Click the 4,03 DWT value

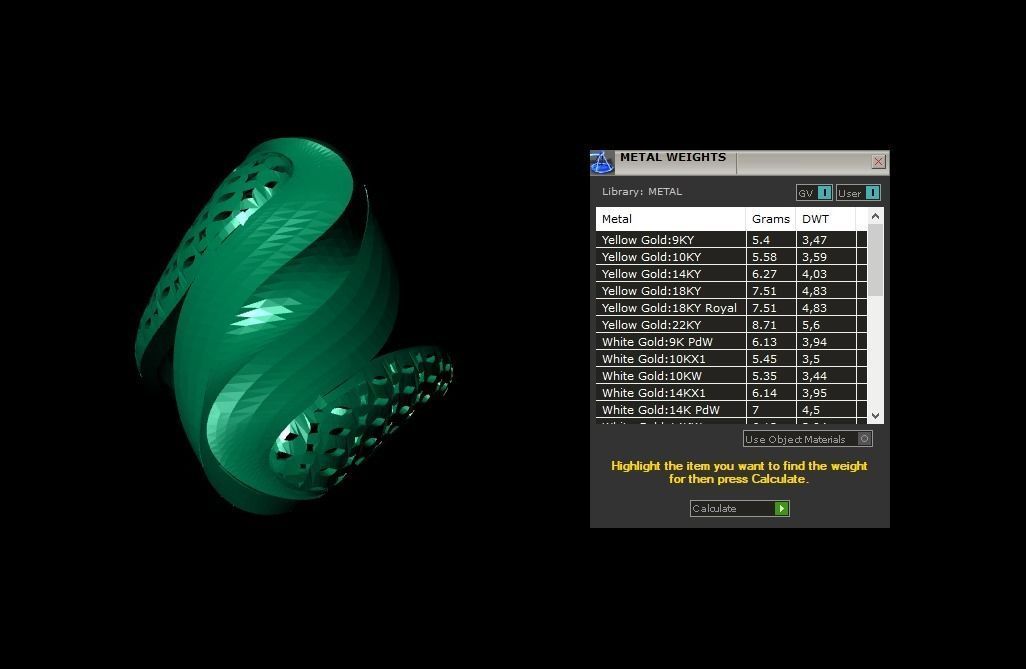click(x=814, y=274)
